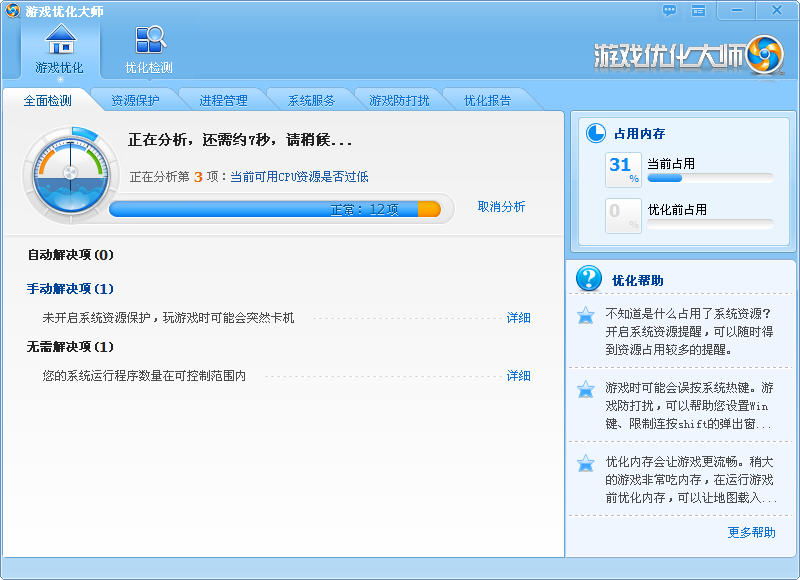The image size is (800, 580).
Task: Click the analysis gauge dial
Action: point(70,174)
